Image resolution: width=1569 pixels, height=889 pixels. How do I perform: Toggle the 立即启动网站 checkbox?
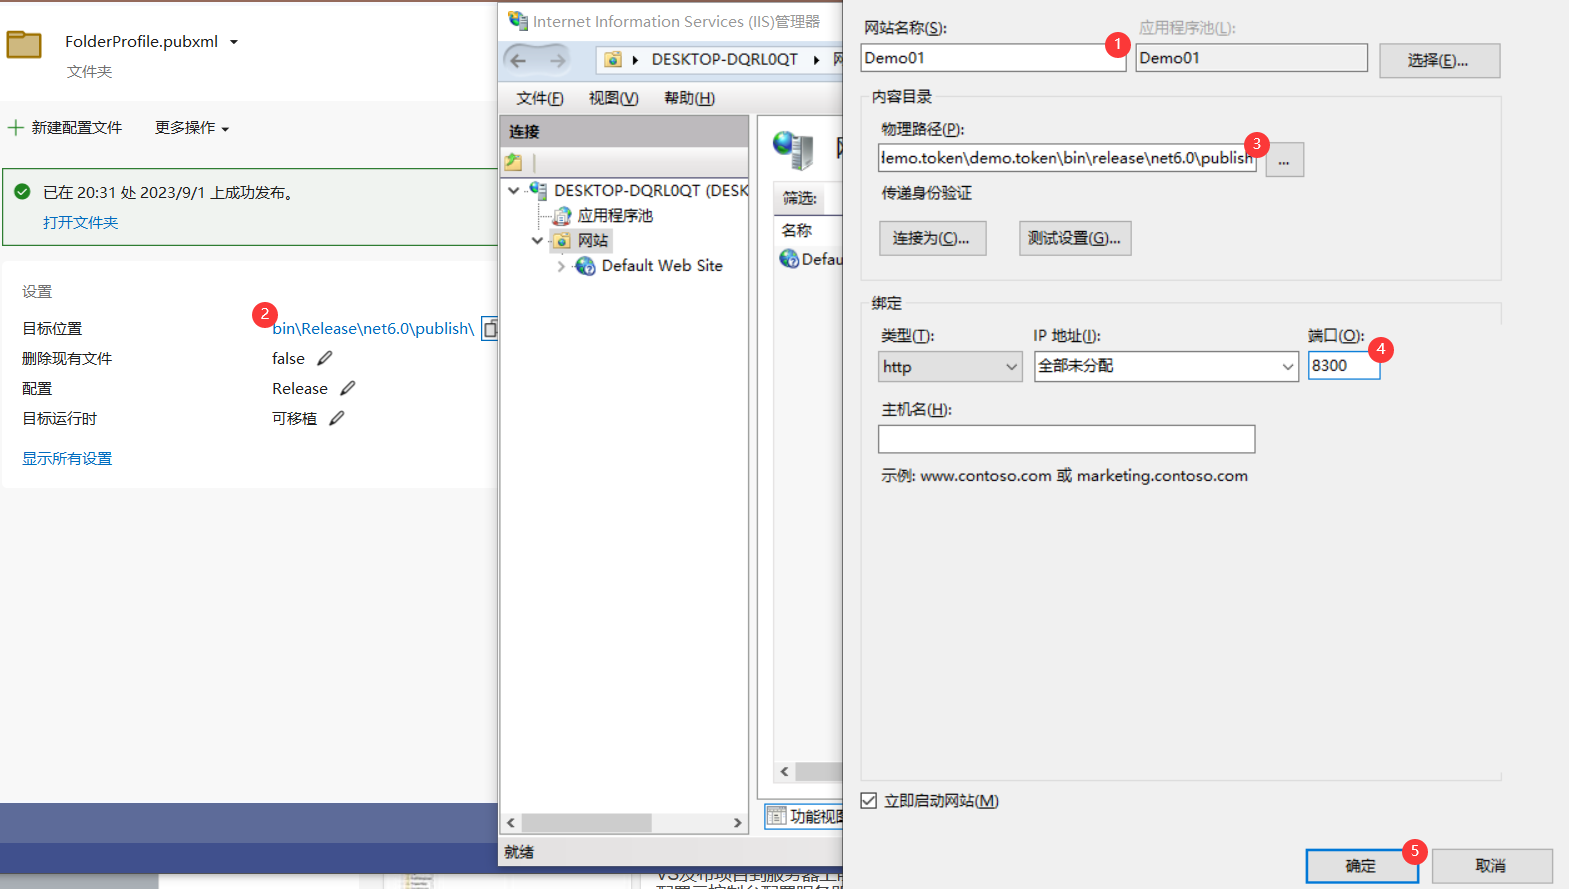pyautogui.click(x=869, y=801)
